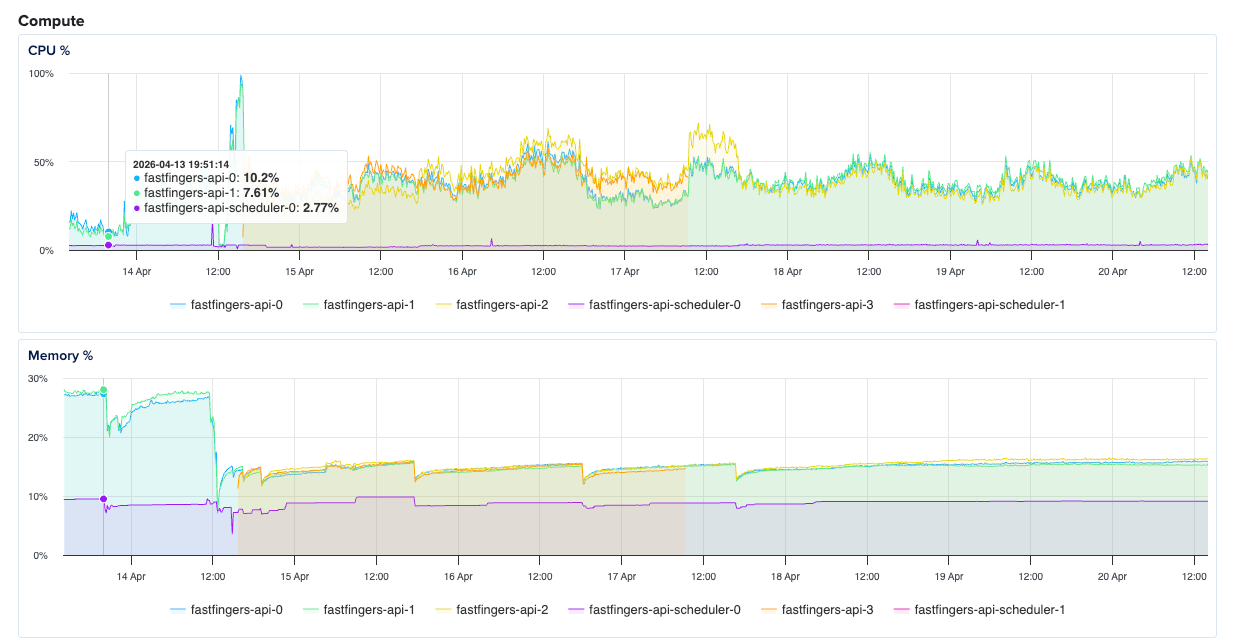Toggle fastfingers-api-scheduler-1 in Memory legend
Screen dimensions: 1237x644
[979, 609]
